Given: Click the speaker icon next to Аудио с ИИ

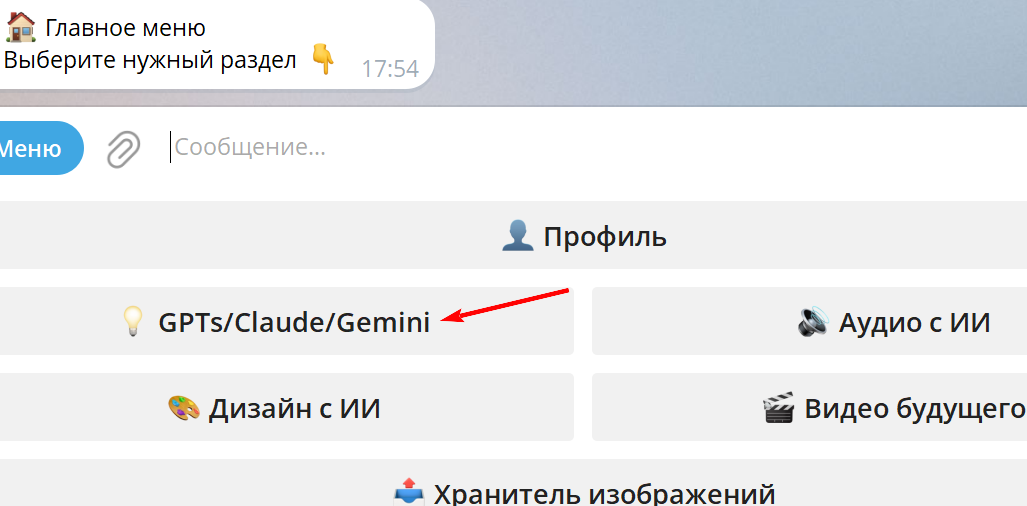Looking at the screenshot, I should (x=813, y=322).
